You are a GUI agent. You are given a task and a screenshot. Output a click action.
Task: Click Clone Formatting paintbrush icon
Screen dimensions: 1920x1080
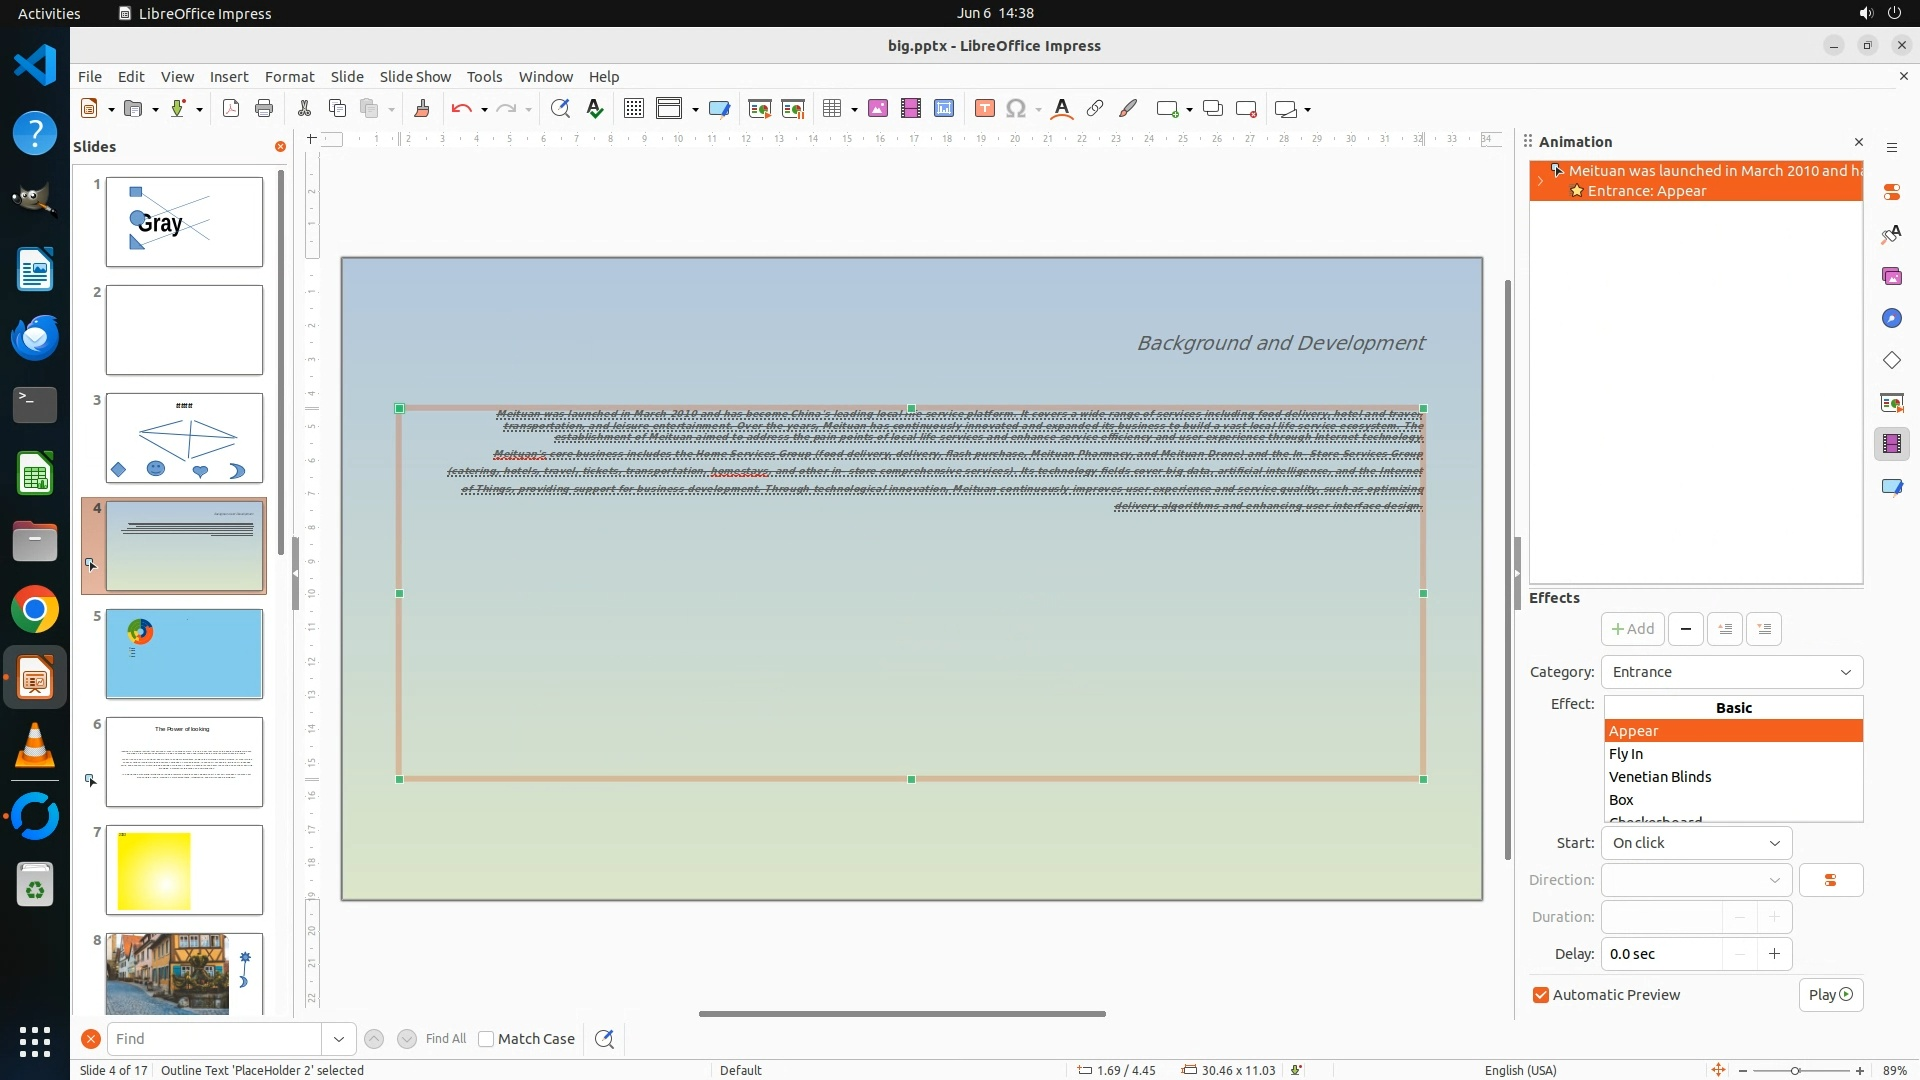pos(421,109)
